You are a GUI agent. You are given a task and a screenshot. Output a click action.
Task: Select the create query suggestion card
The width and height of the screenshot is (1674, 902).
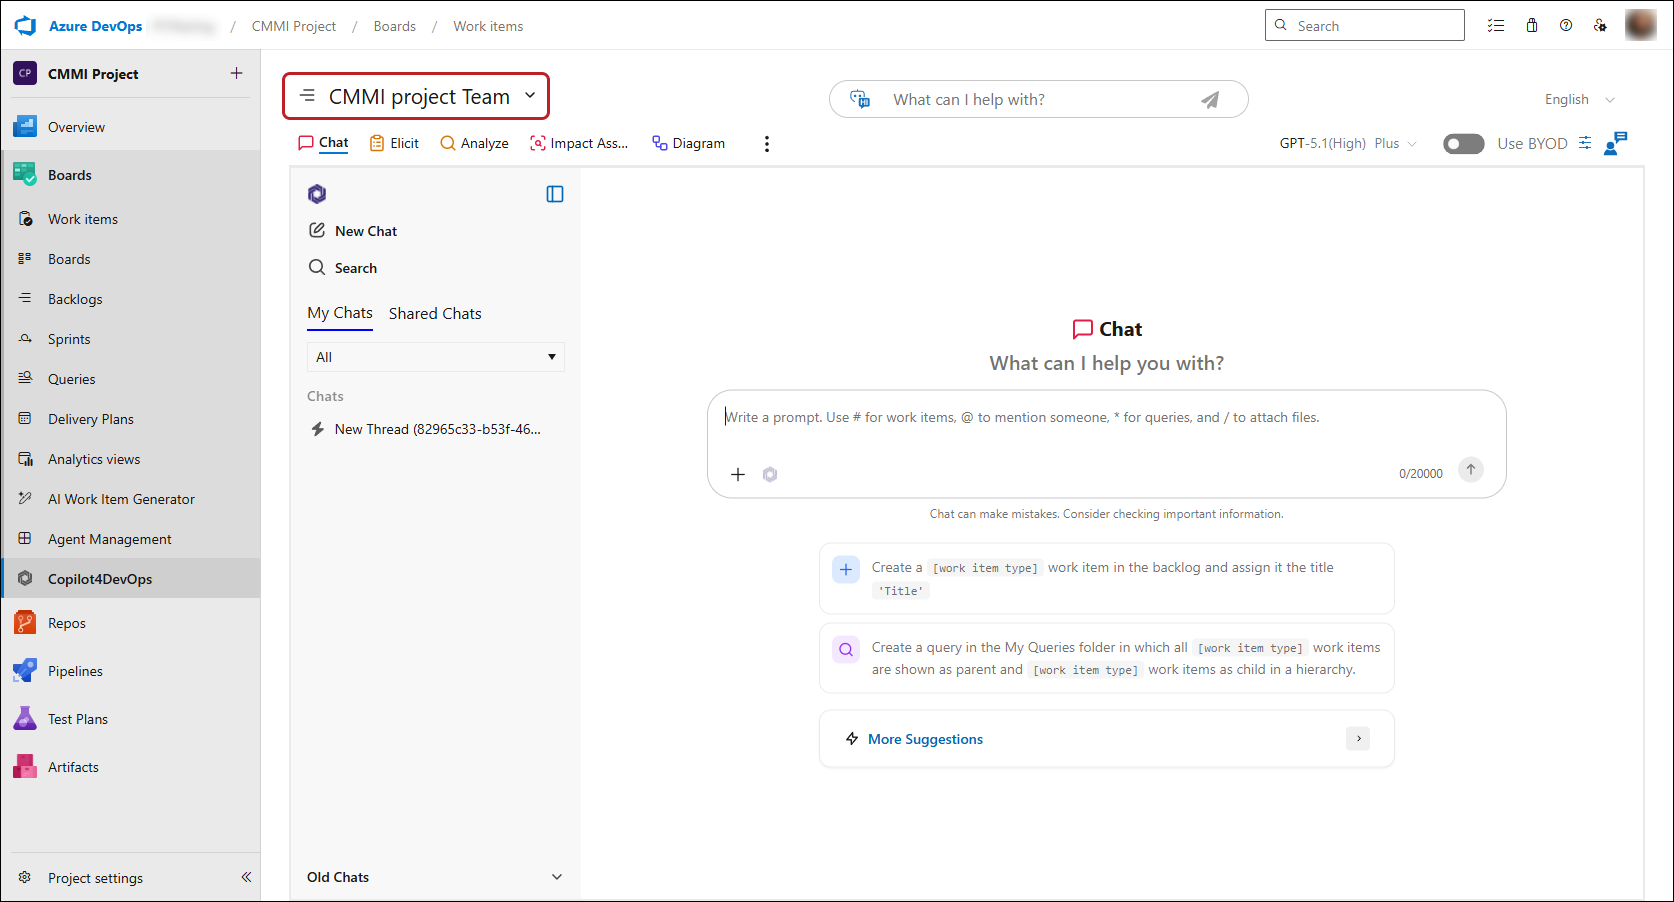(1106, 658)
